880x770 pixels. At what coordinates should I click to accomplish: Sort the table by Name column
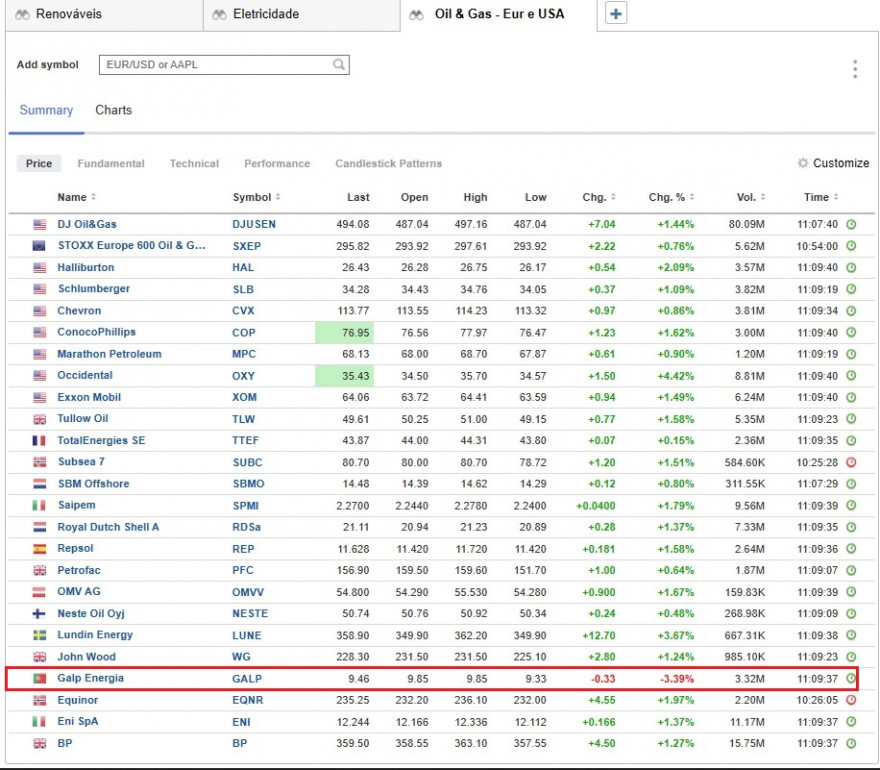76,197
